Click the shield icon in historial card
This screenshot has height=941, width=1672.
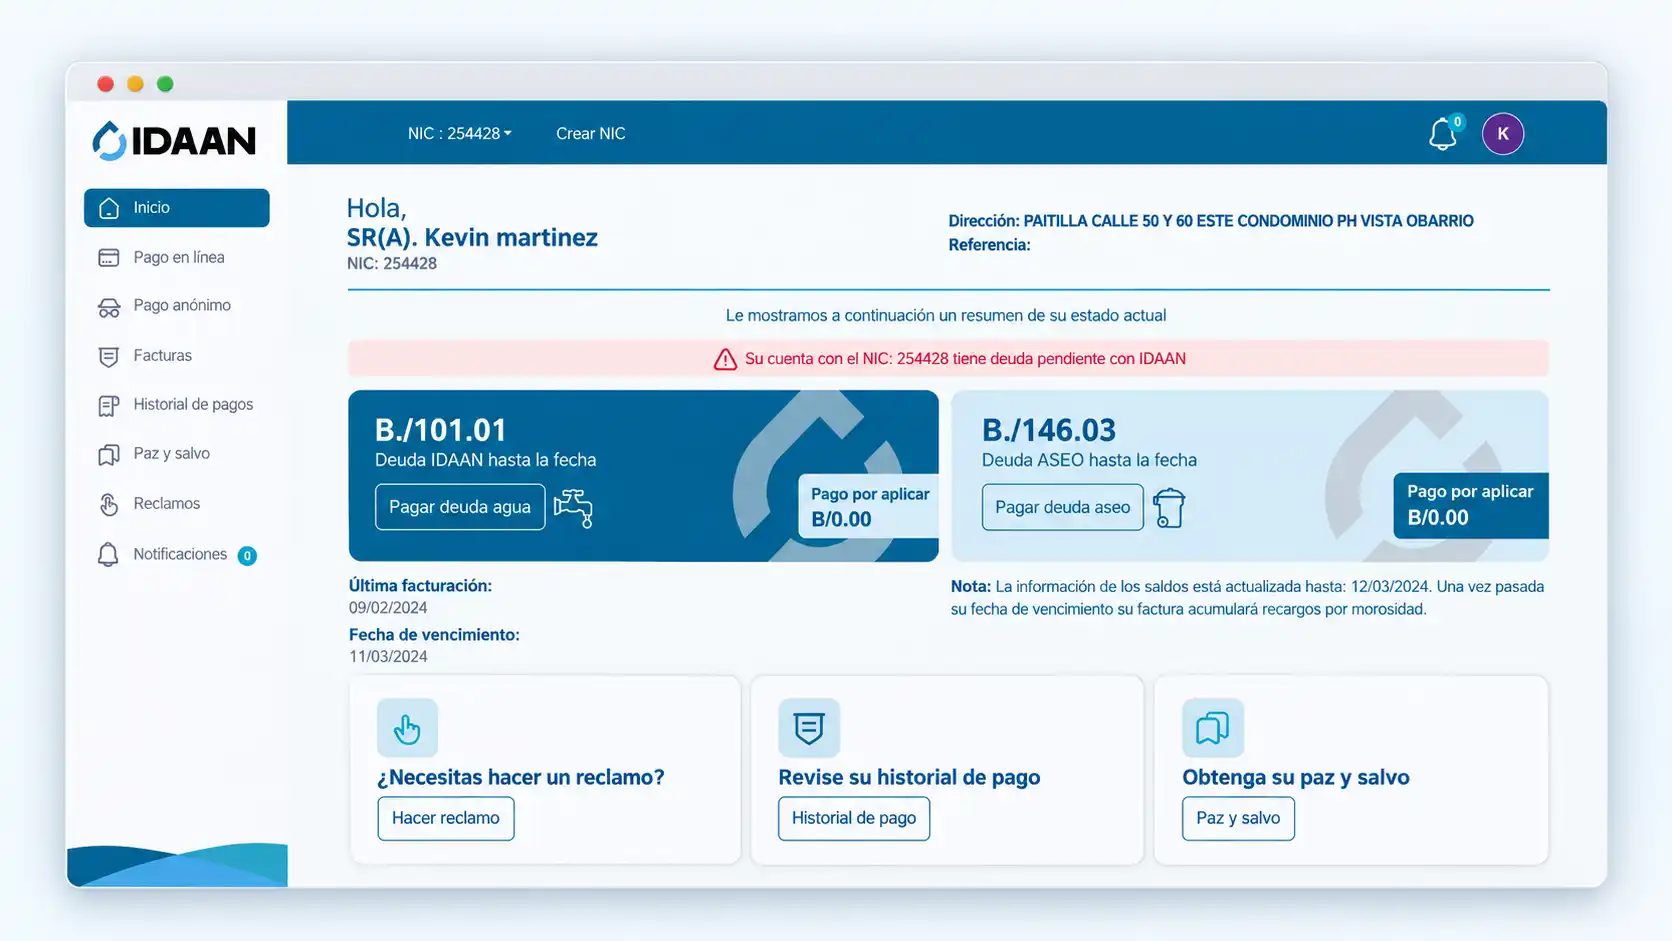809,728
